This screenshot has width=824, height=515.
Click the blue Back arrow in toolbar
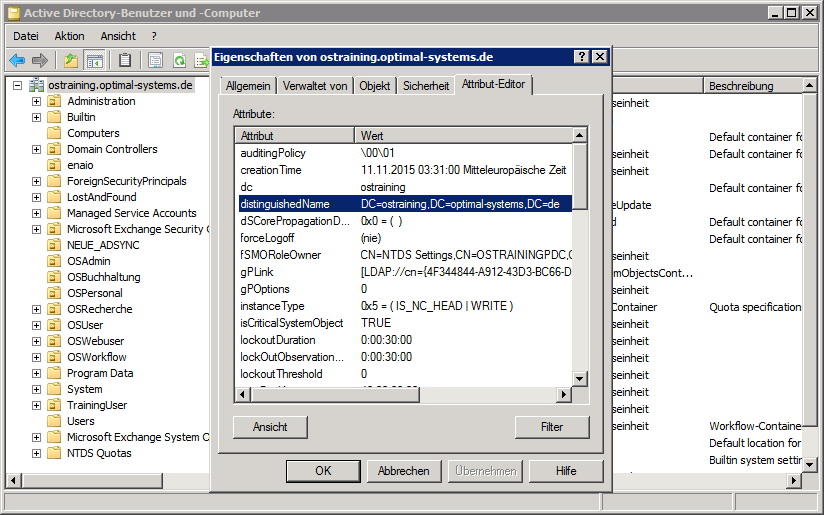click(x=17, y=60)
